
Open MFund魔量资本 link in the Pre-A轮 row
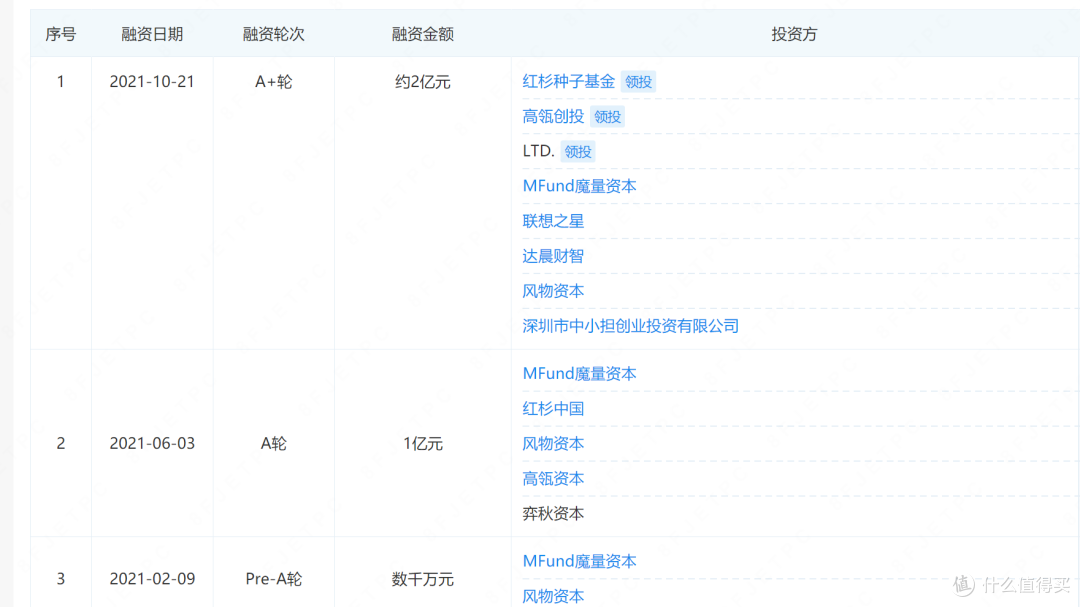579,561
